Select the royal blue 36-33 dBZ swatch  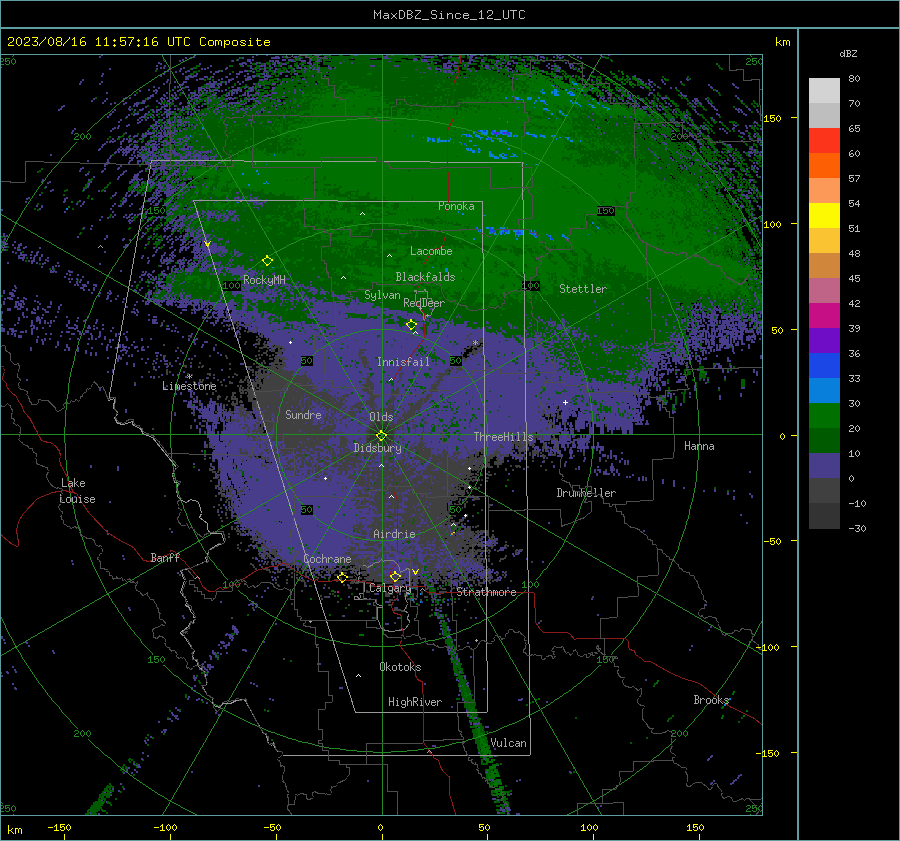pyautogui.click(x=824, y=366)
